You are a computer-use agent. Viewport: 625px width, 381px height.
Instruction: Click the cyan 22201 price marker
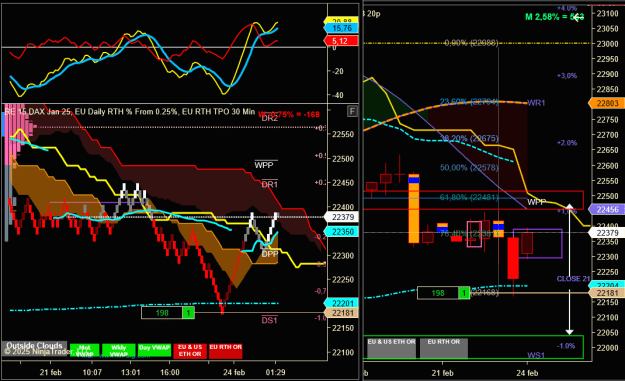(x=342, y=303)
